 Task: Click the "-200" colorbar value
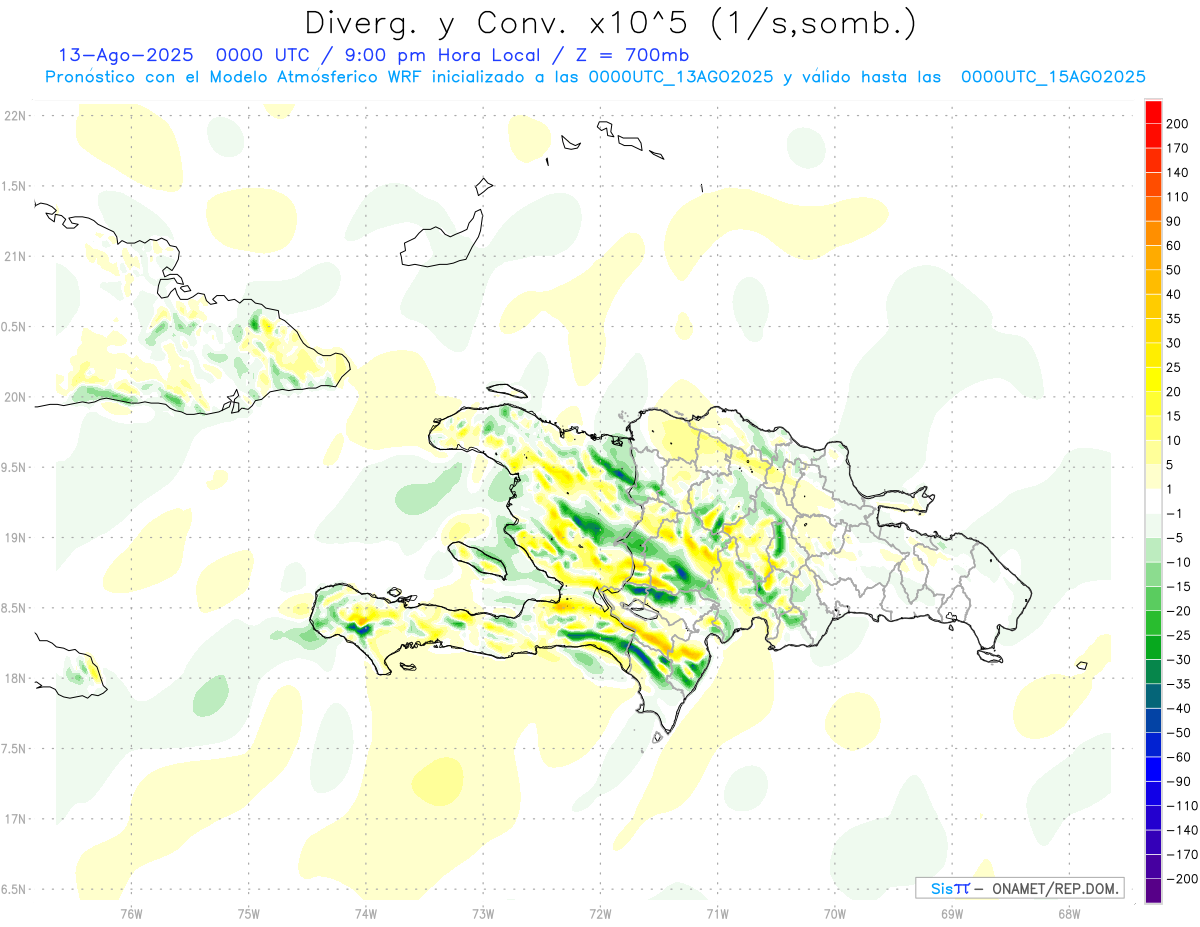click(x=1184, y=878)
